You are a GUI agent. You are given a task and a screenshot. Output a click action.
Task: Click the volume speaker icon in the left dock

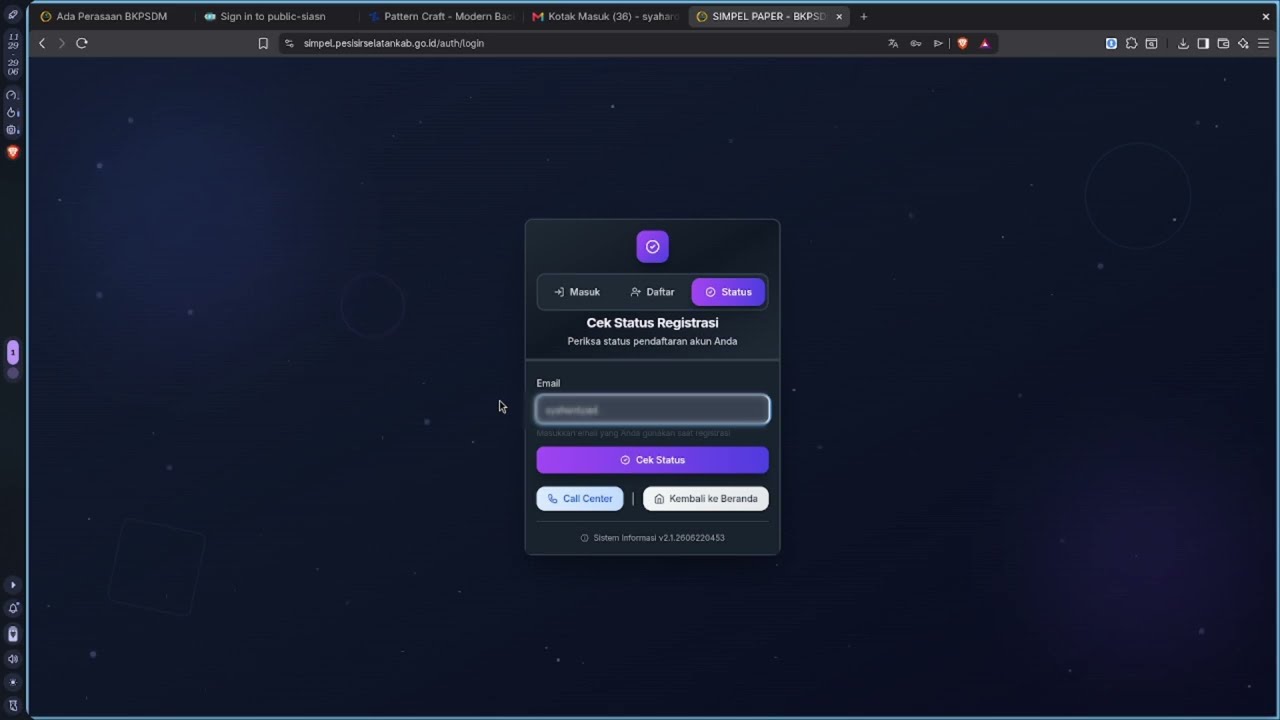tap(13, 659)
